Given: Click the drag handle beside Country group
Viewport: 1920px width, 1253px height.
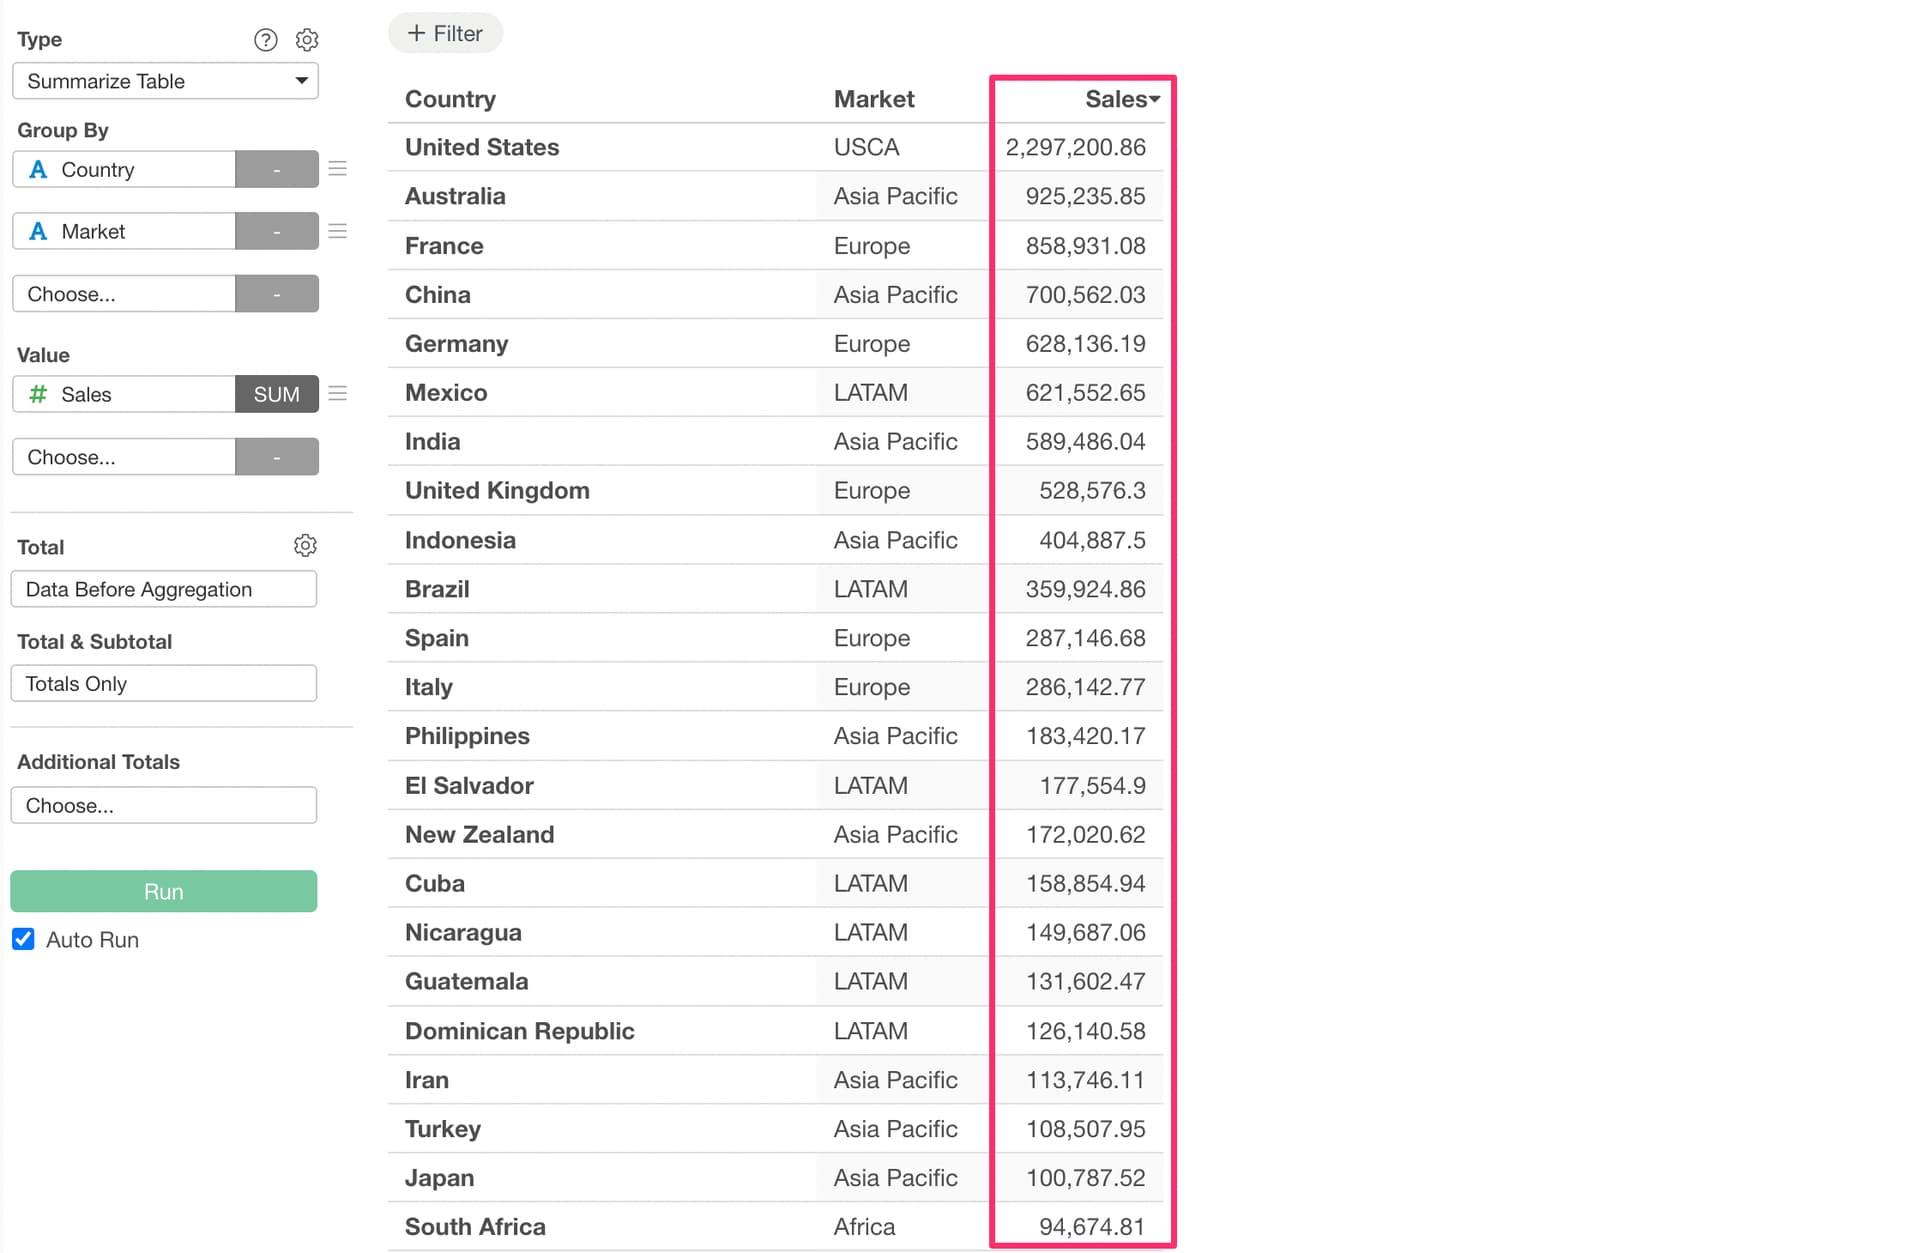Looking at the screenshot, I should click(338, 169).
